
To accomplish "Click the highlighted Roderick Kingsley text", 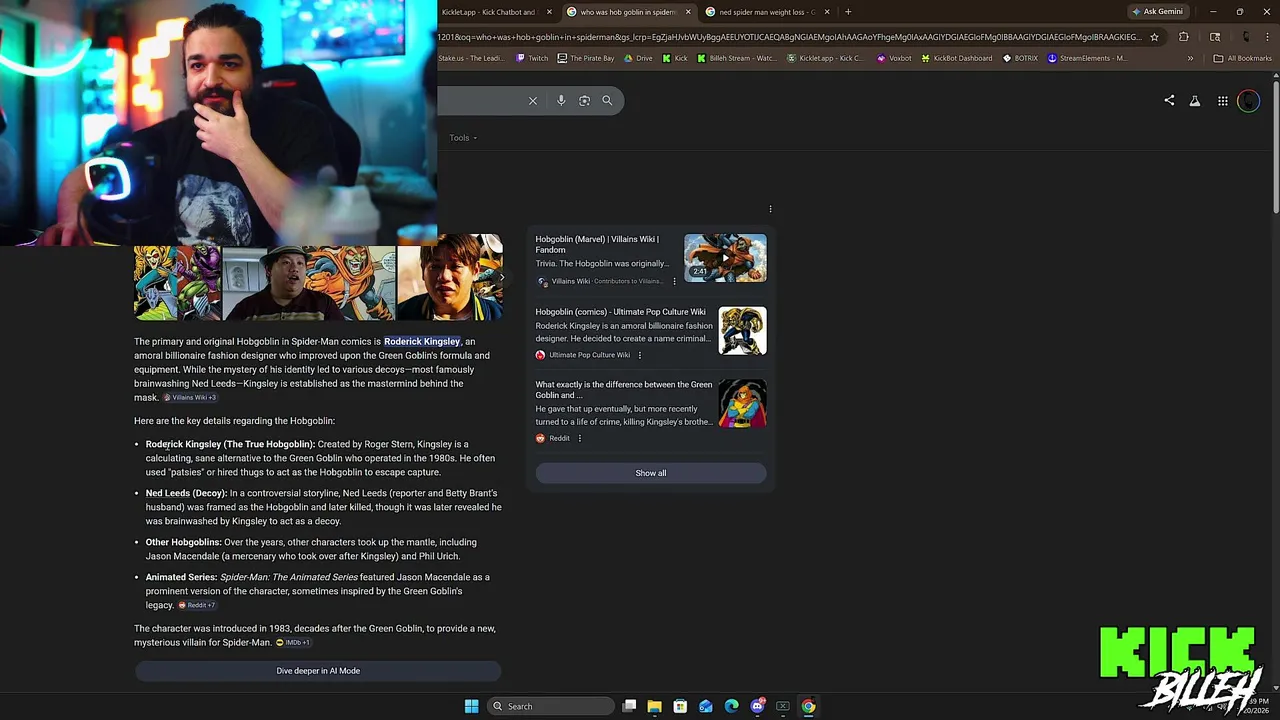I will pos(422,342).
